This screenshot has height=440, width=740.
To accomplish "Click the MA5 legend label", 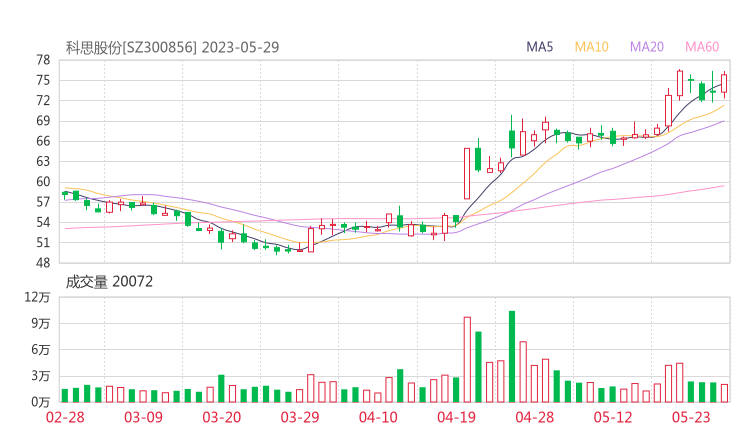I will point(539,47).
